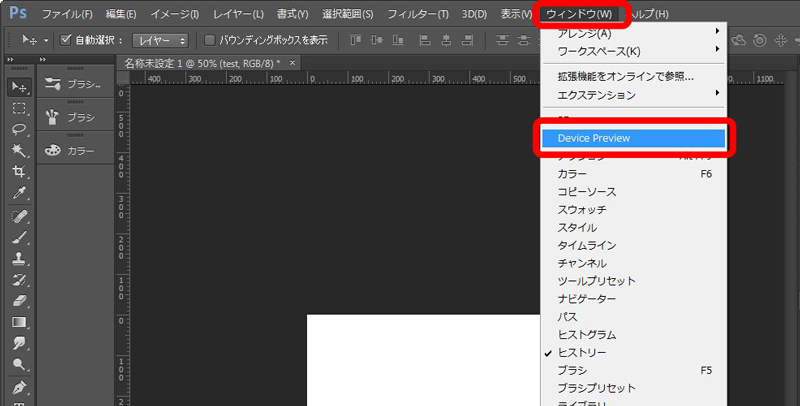The image size is (800, 406).
Task: Select the Crop tool
Action: point(19,172)
